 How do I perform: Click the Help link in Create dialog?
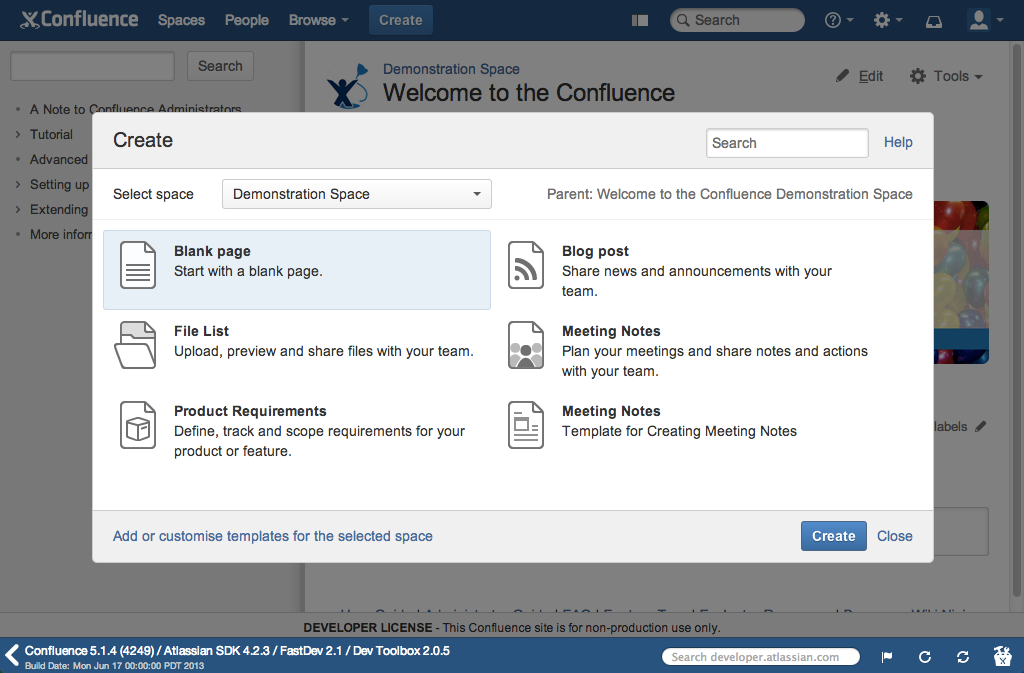coord(898,143)
